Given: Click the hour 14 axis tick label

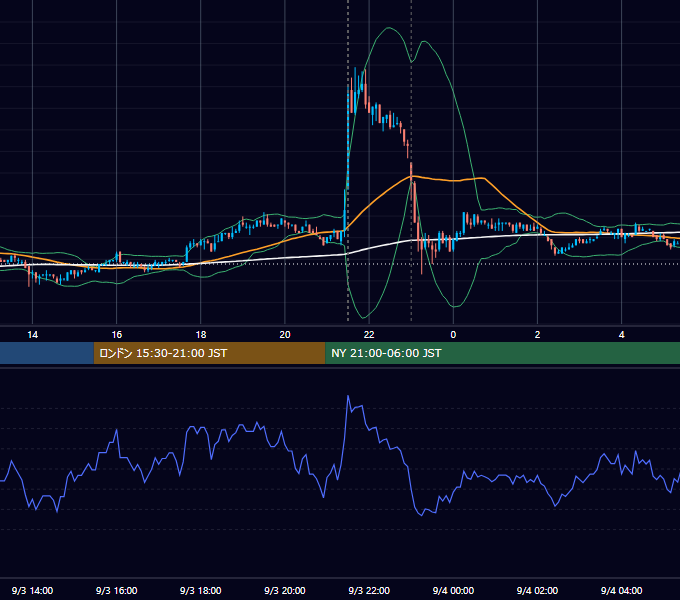Looking at the screenshot, I should point(33,335).
